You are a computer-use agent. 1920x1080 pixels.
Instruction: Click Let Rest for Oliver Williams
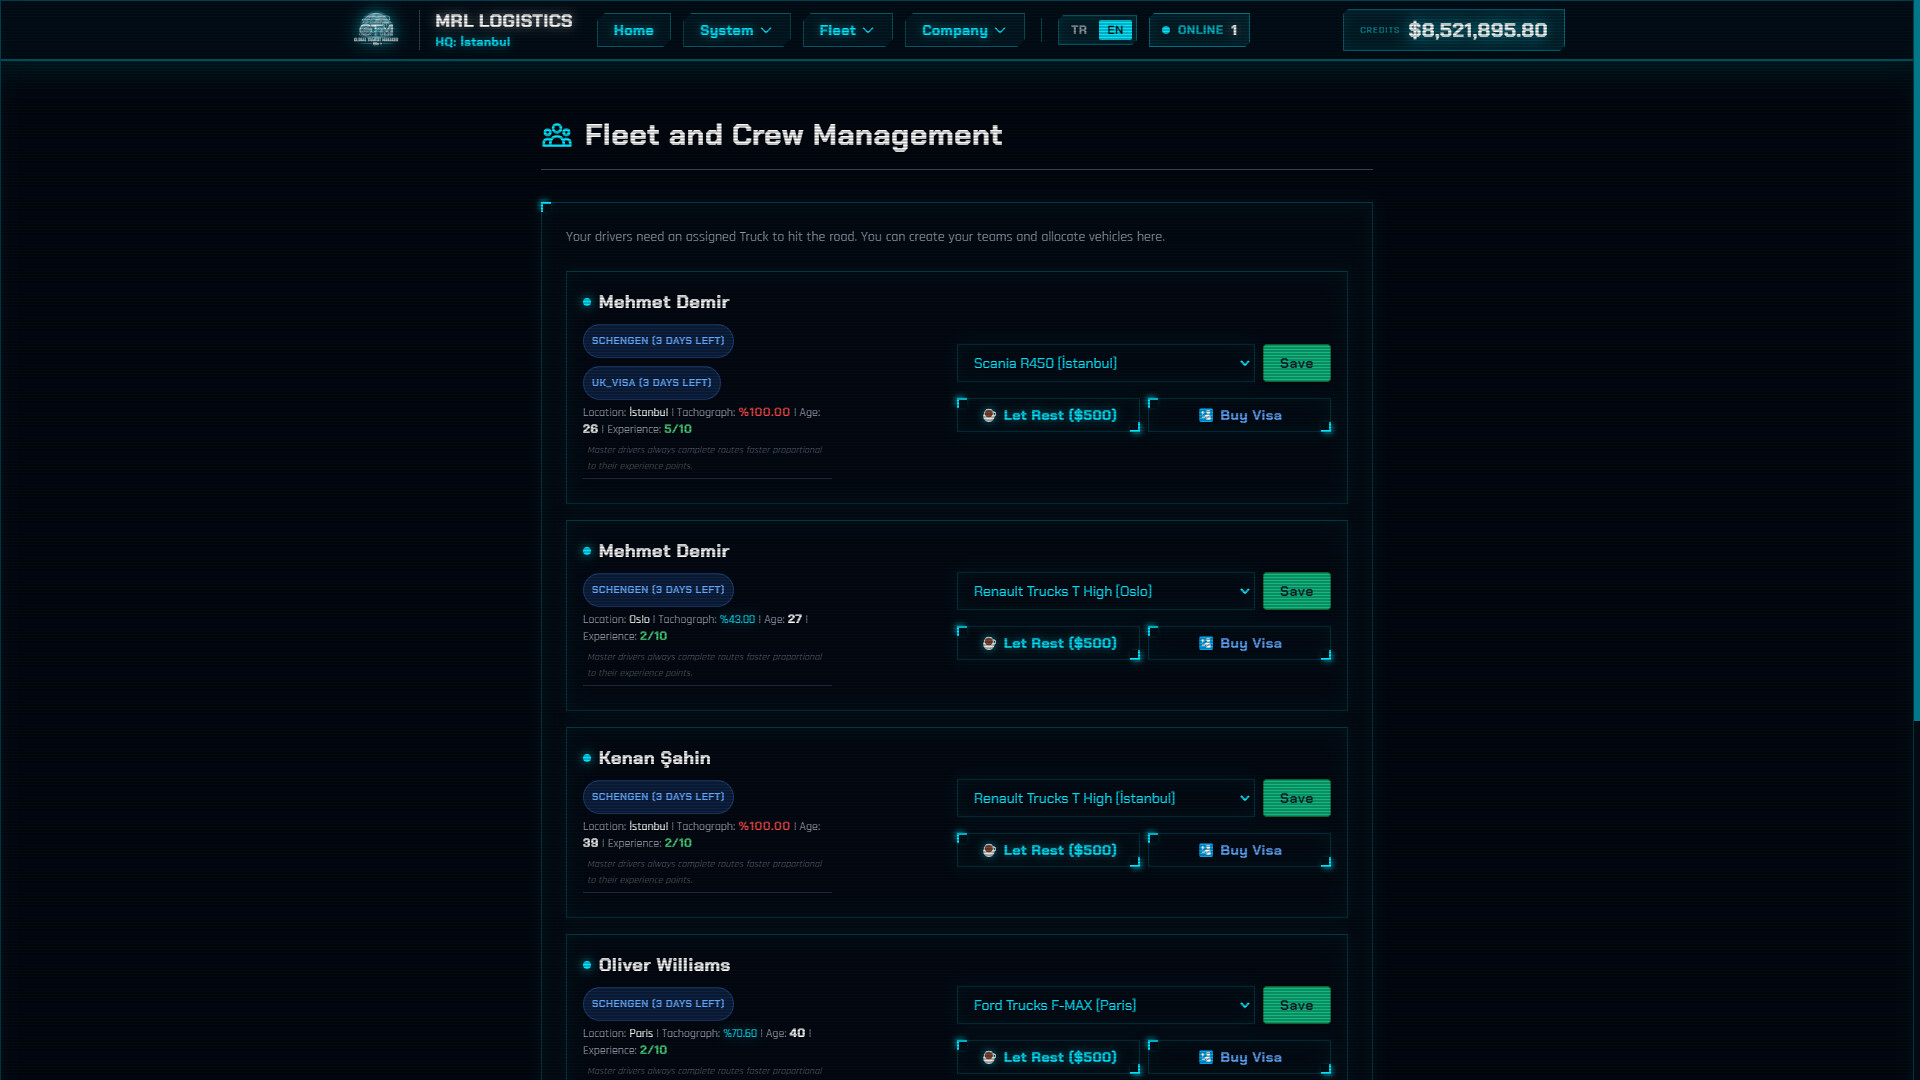(x=1047, y=1056)
